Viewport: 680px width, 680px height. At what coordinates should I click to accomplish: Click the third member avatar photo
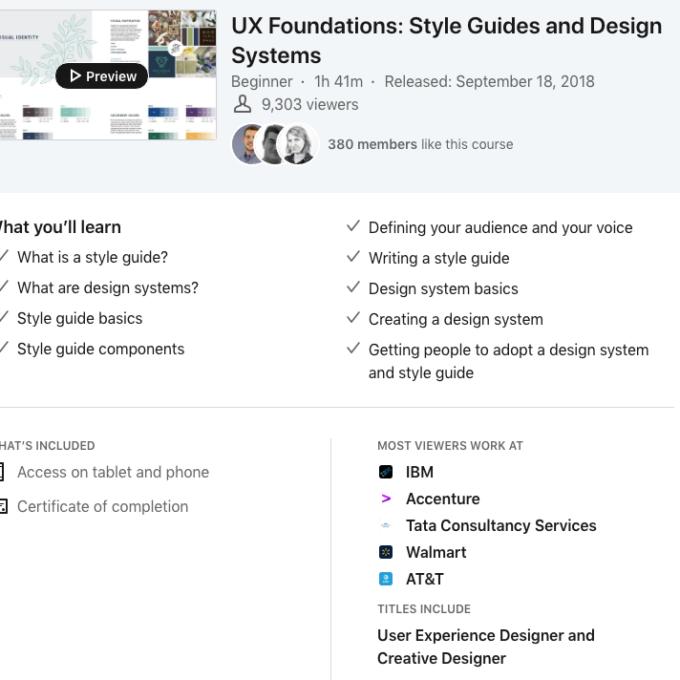298,144
